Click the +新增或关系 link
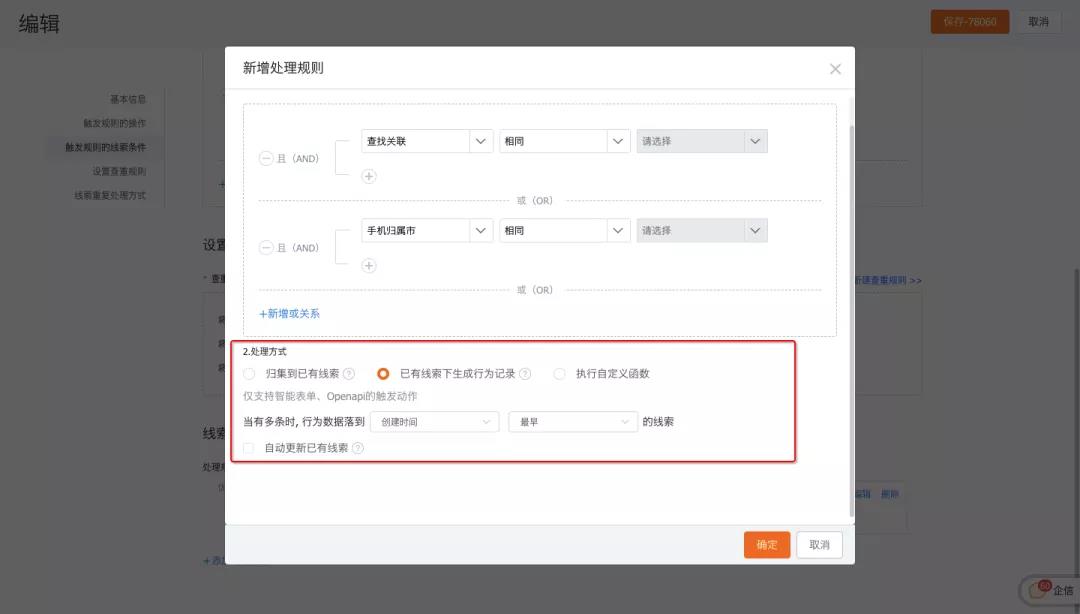The height and width of the screenshot is (614, 1080). [x=289, y=314]
